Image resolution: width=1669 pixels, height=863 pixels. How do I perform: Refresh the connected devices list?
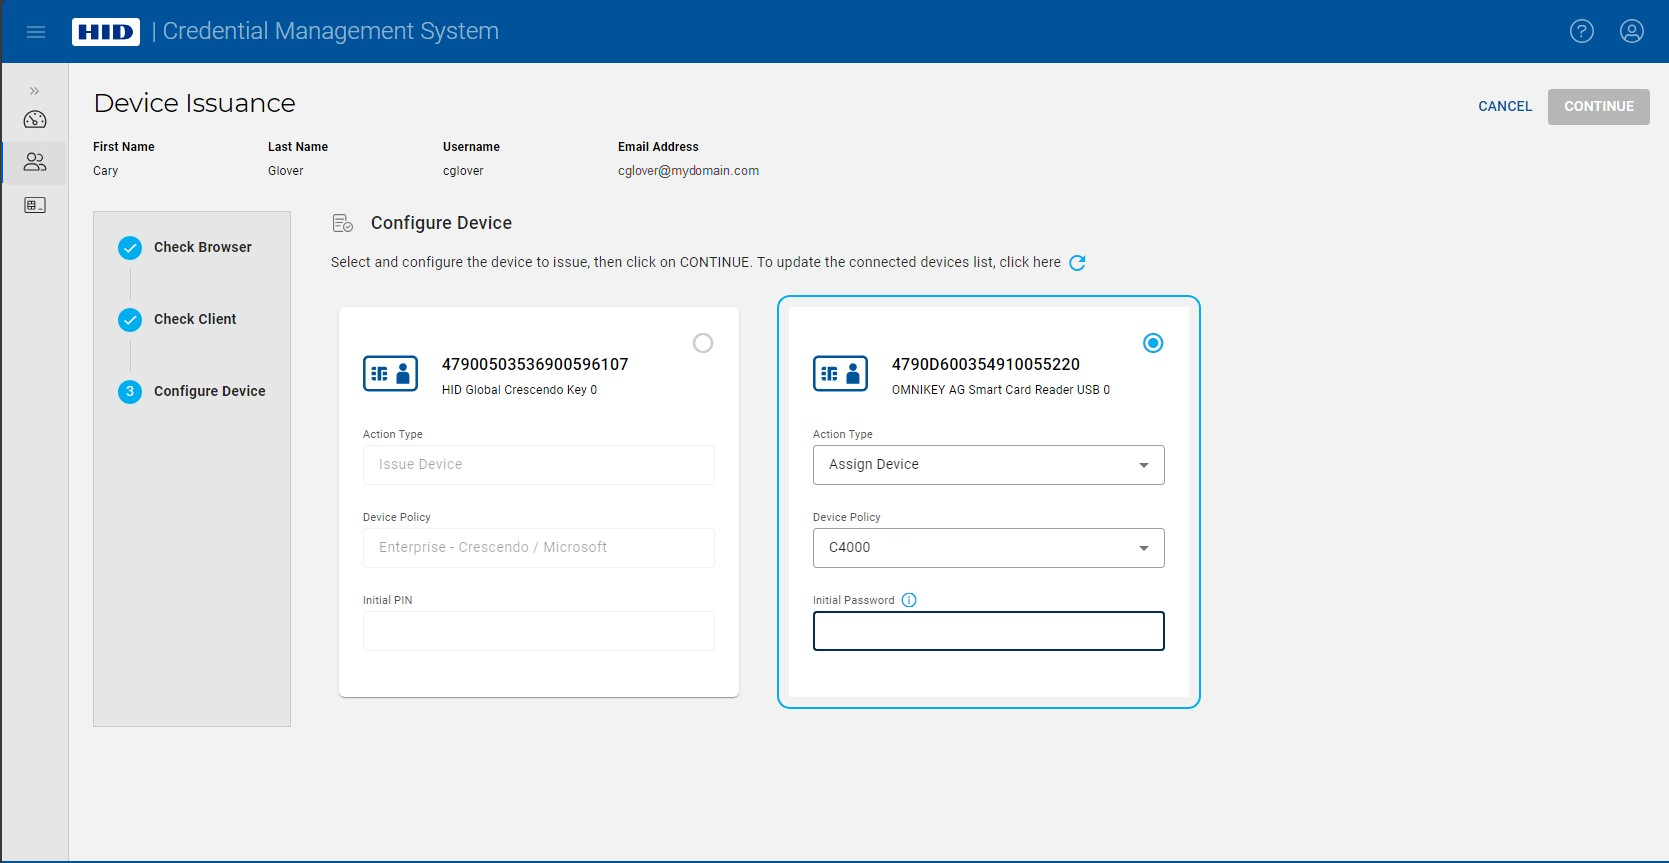pos(1077,263)
